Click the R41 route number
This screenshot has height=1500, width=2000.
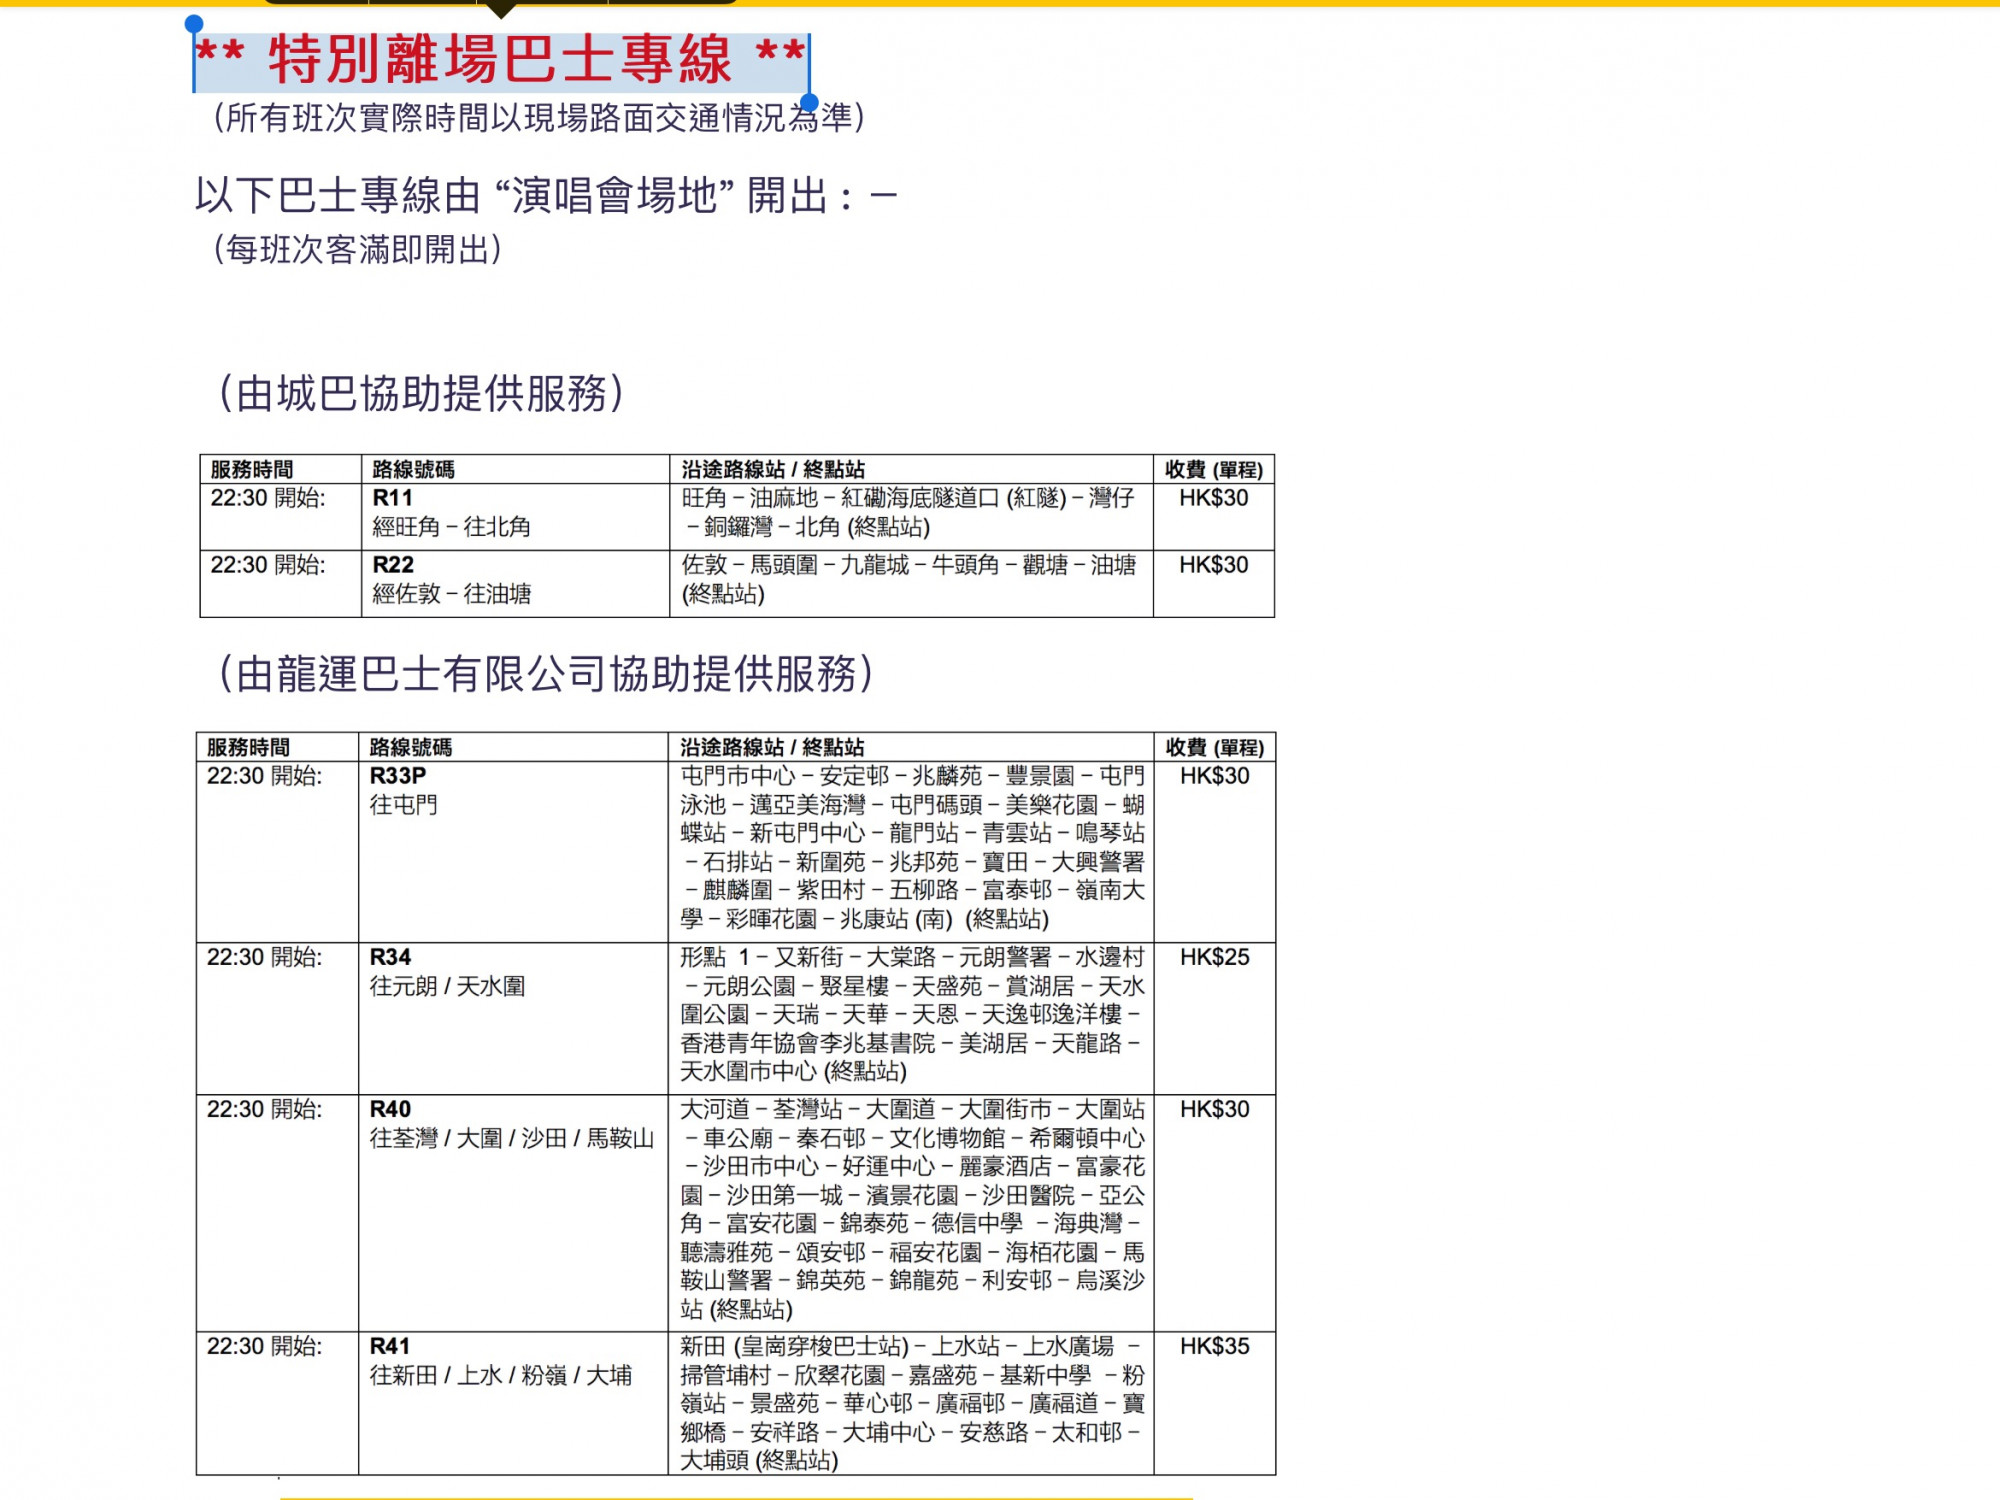[x=391, y=1347]
